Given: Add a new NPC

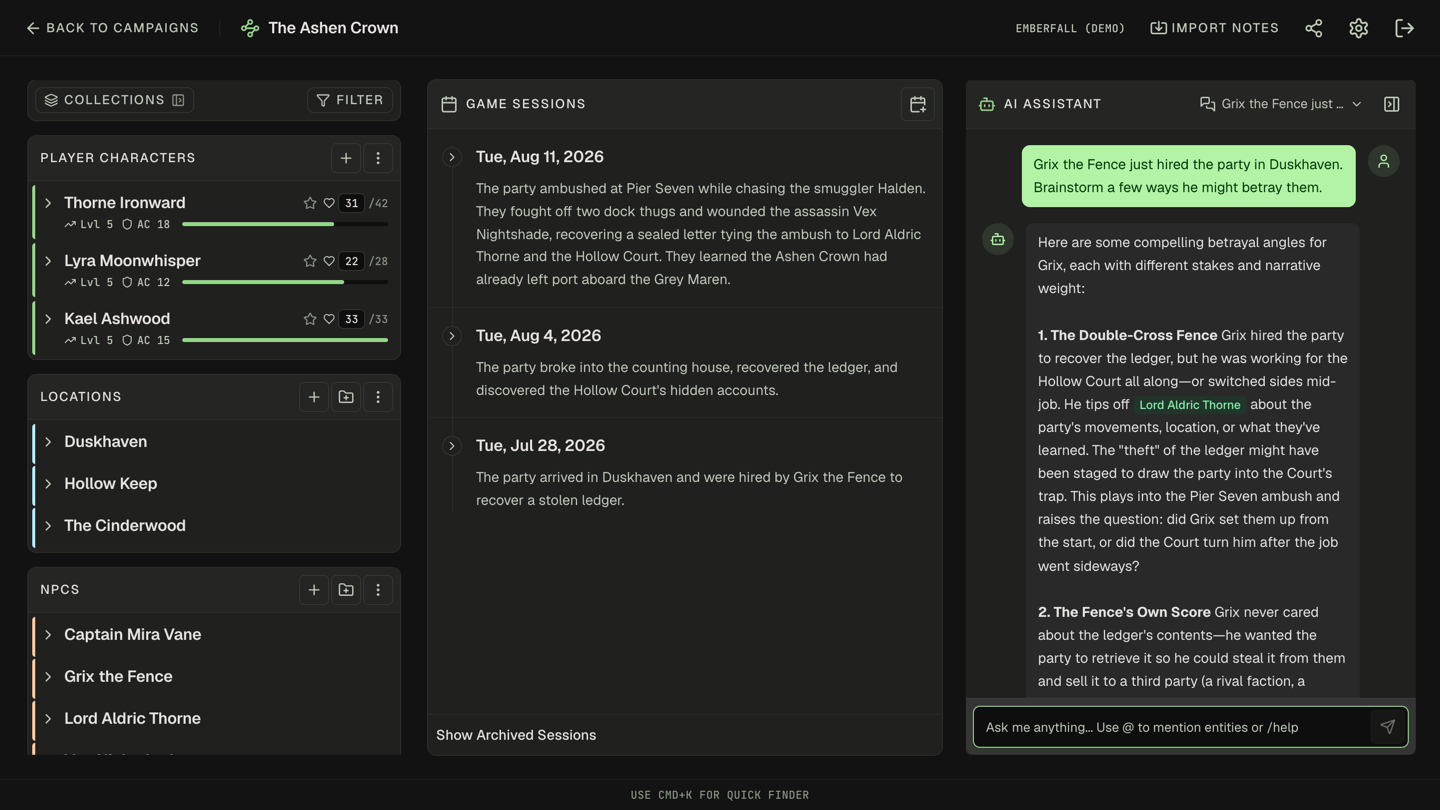Looking at the screenshot, I should 314,590.
